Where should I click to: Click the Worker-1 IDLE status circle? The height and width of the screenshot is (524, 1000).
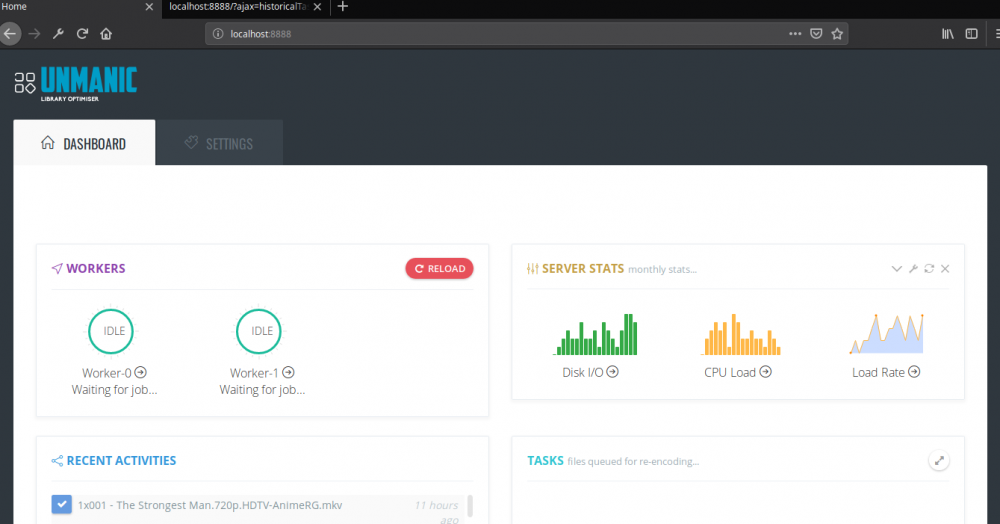(x=259, y=331)
